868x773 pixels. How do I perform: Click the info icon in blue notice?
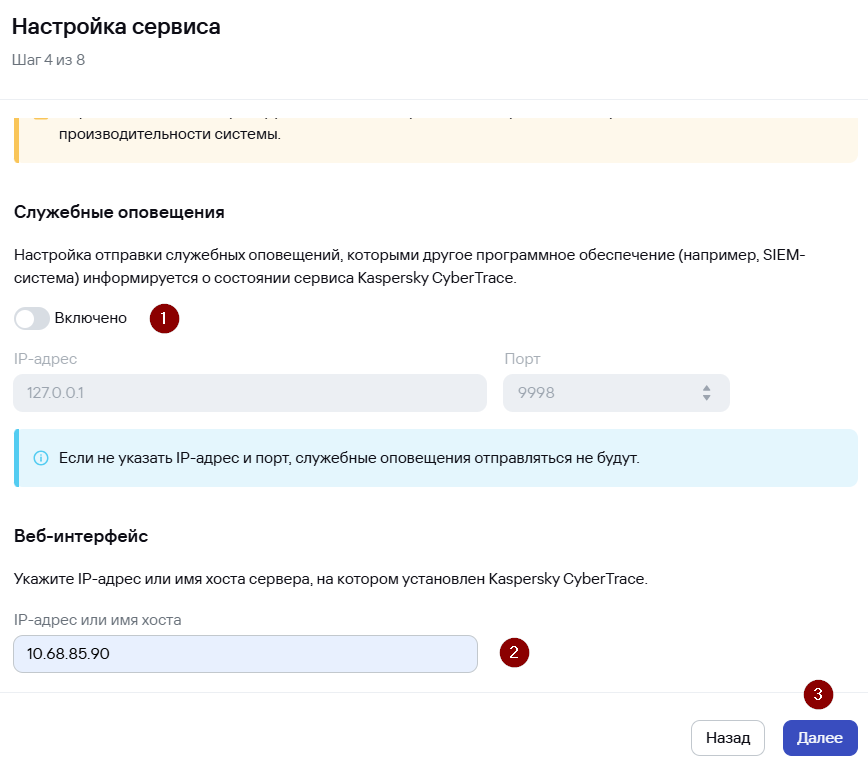(41, 458)
